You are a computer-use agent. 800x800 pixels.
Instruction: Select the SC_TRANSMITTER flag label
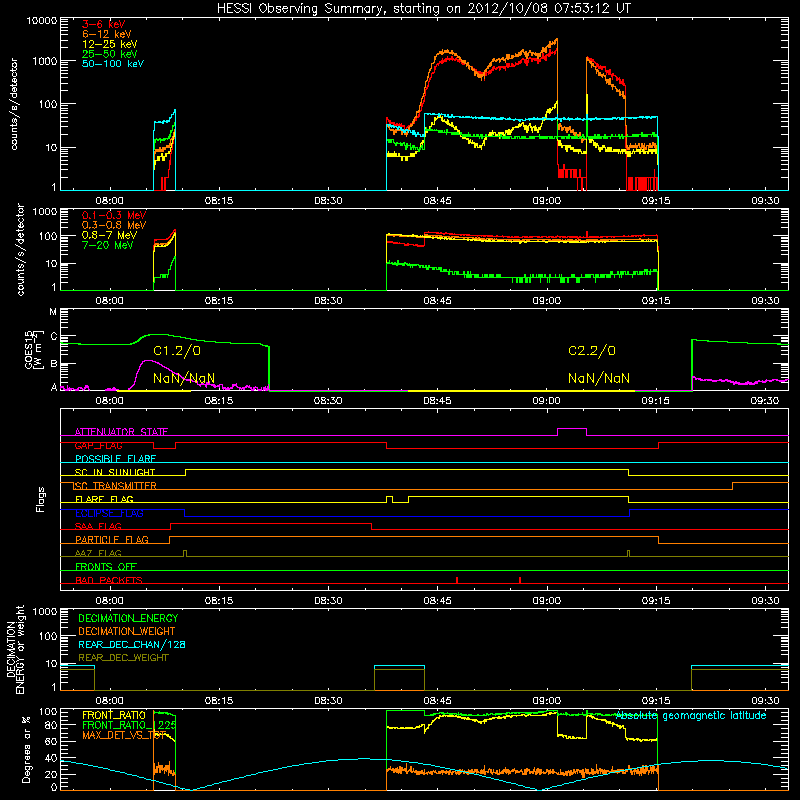[x=115, y=486]
